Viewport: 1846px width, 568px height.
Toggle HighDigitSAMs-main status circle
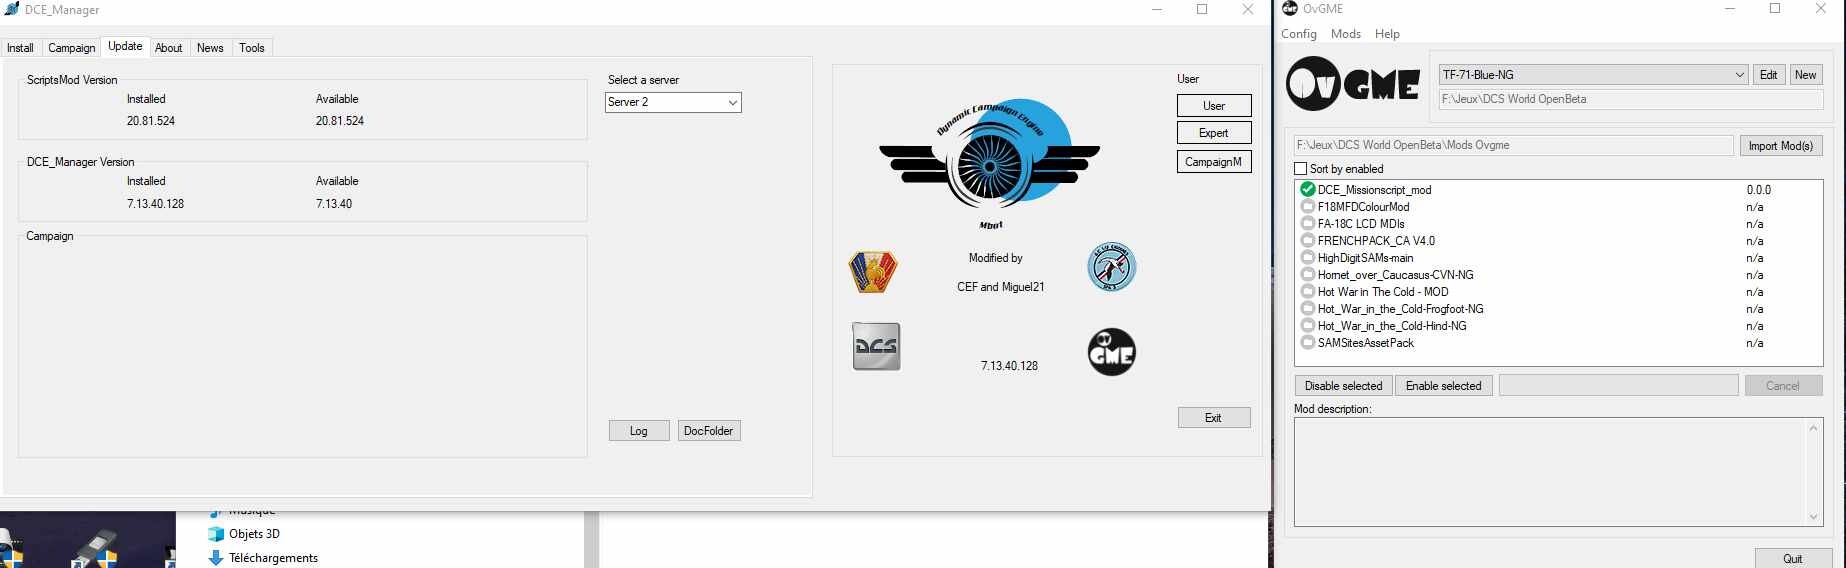(1307, 257)
